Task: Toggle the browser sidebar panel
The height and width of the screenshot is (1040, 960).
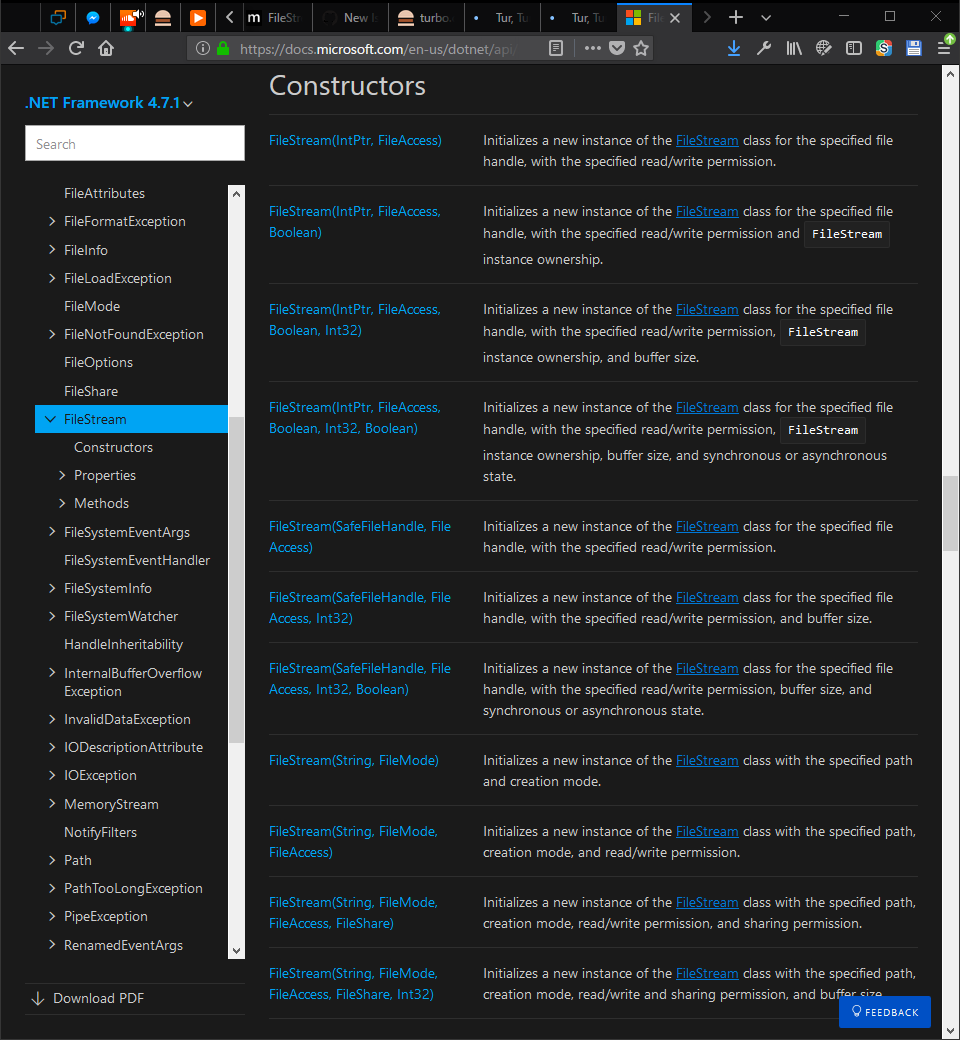Action: point(853,47)
